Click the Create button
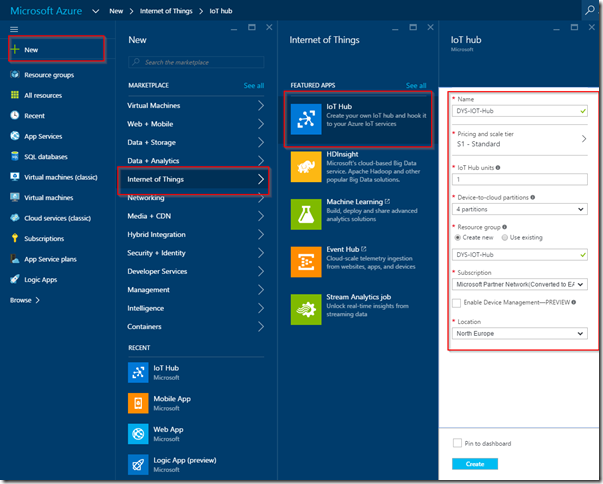603x484 pixels. pyautogui.click(x=475, y=464)
